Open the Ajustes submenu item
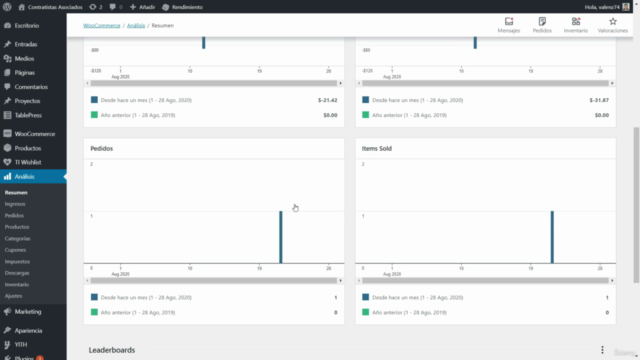 coord(13,296)
